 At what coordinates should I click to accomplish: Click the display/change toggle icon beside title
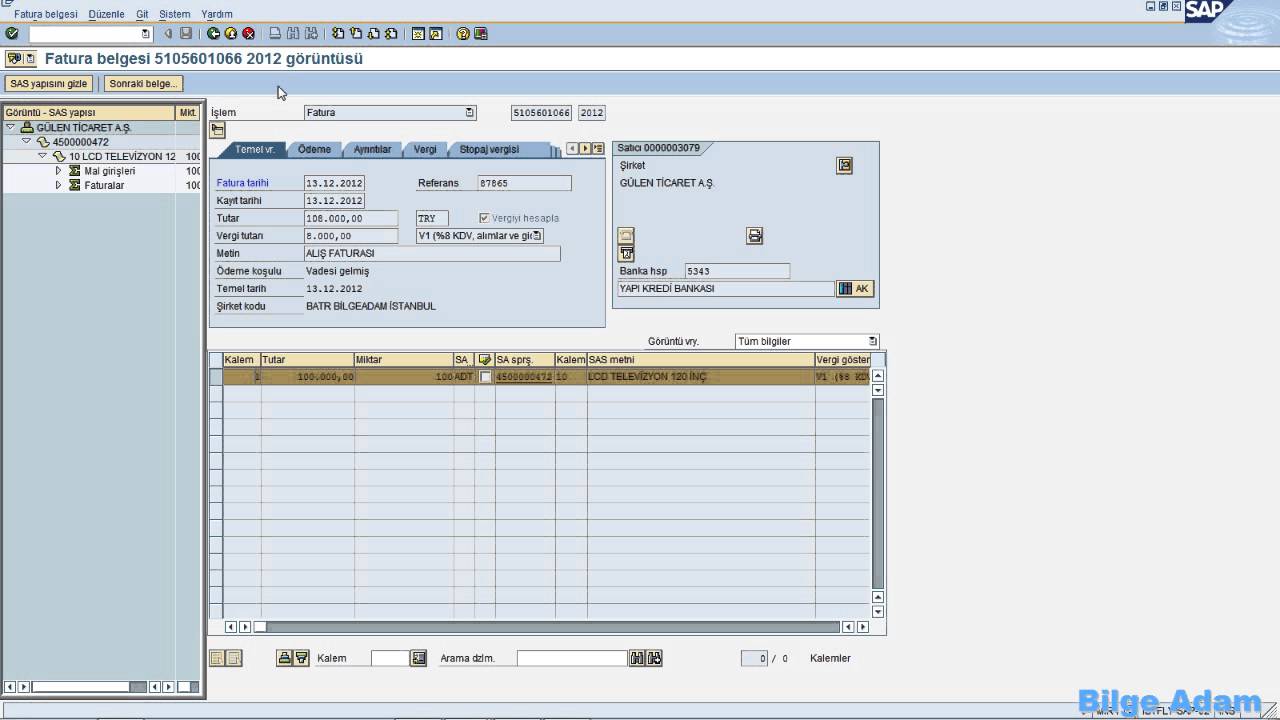coord(13,59)
